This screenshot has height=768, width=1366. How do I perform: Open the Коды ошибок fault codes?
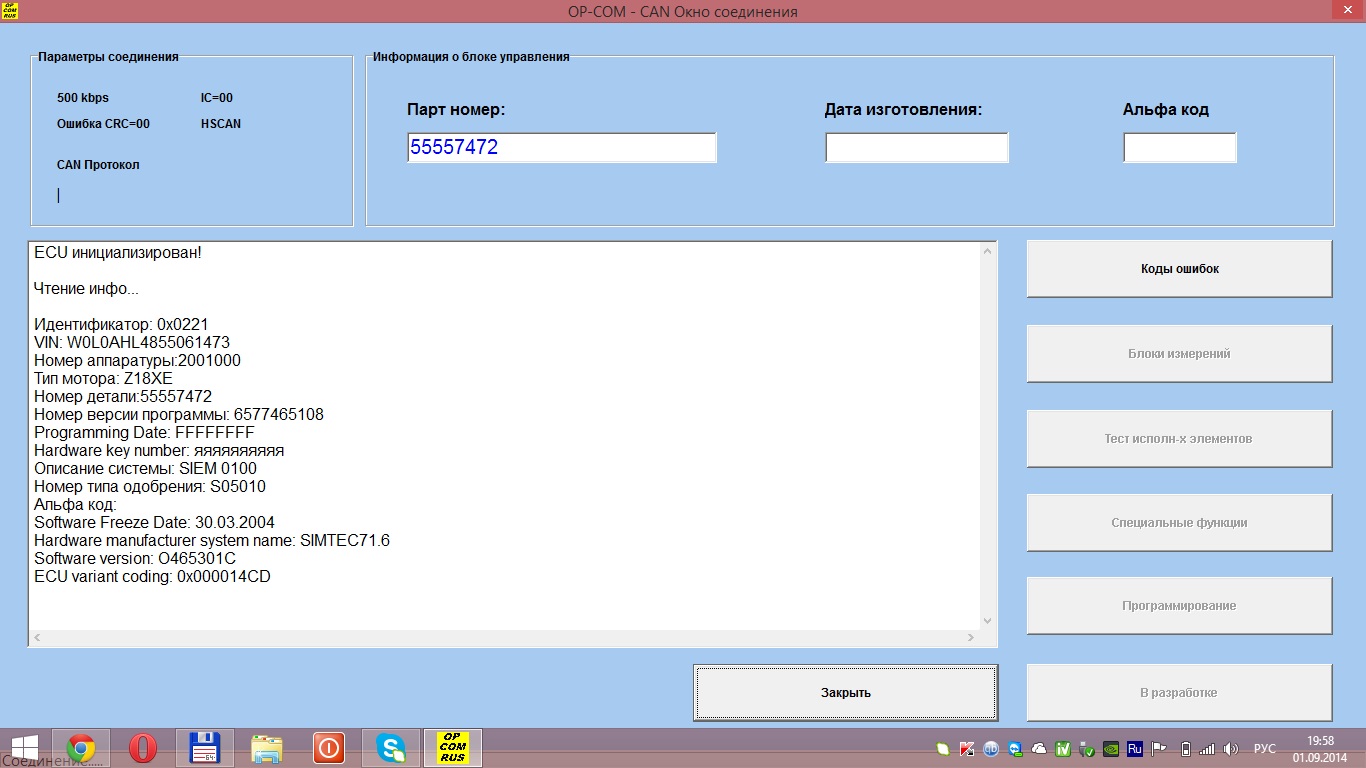(x=1179, y=269)
